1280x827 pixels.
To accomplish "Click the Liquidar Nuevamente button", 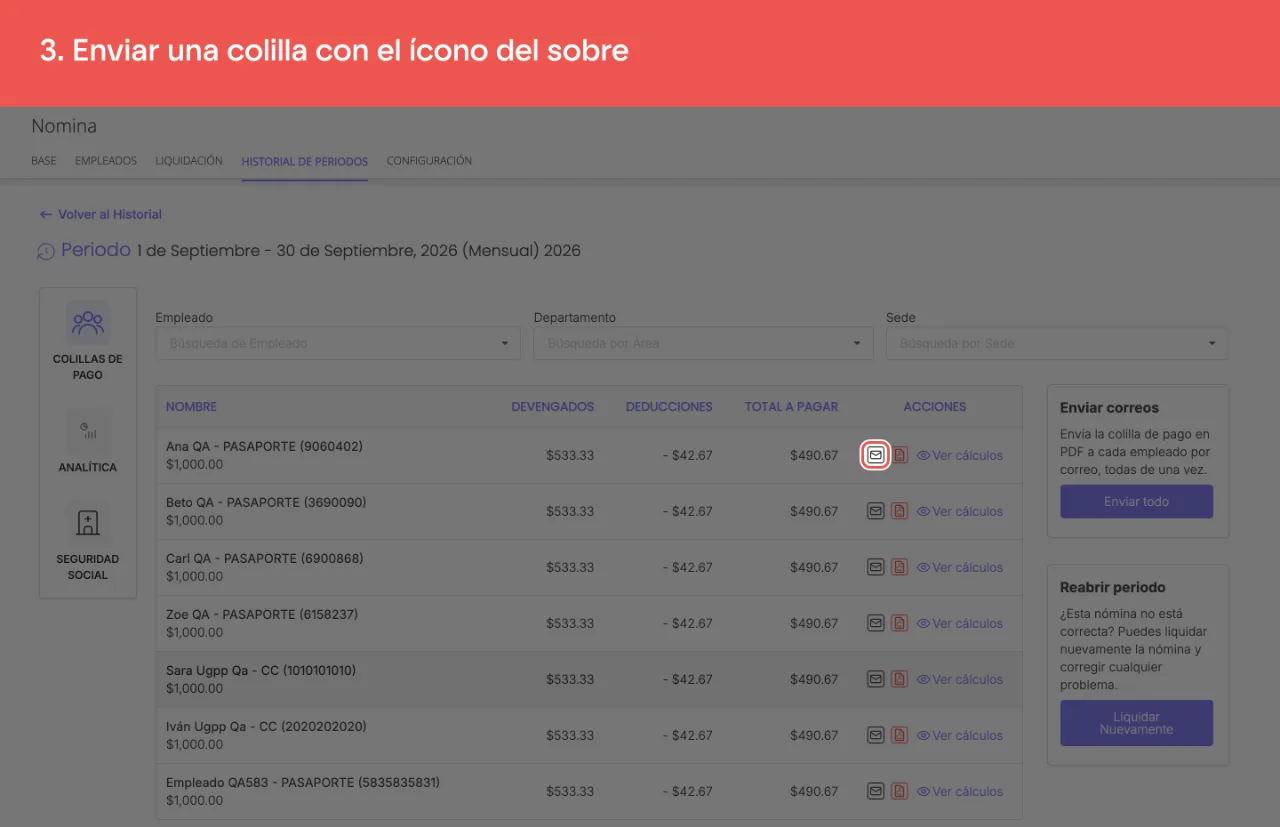I will click(x=1136, y=723).
